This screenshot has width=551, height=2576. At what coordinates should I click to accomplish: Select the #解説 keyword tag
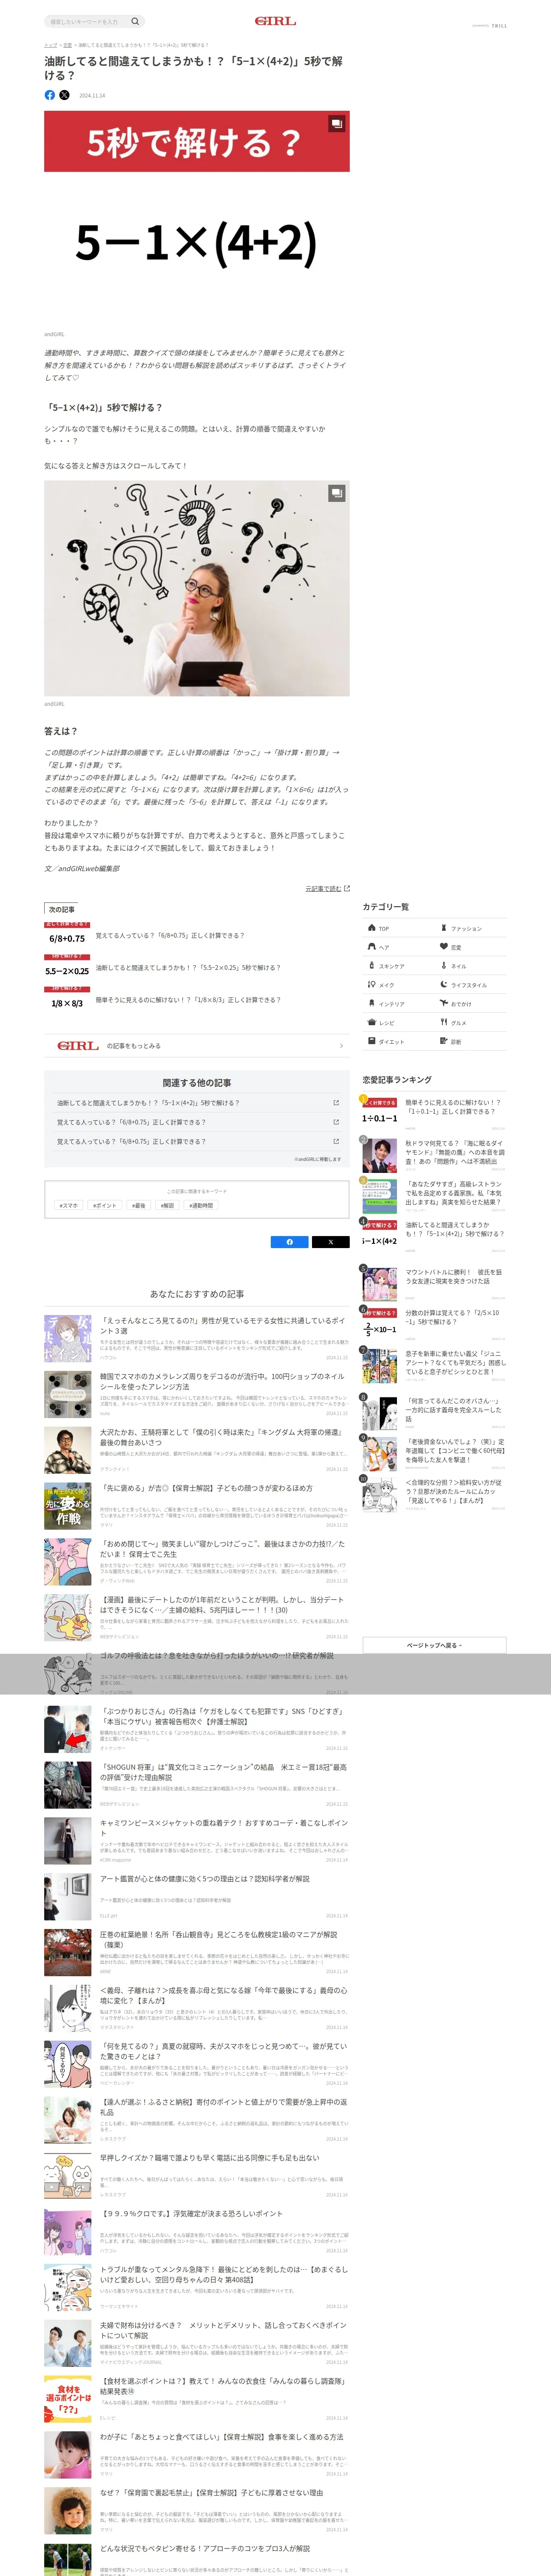[167, 1206]
